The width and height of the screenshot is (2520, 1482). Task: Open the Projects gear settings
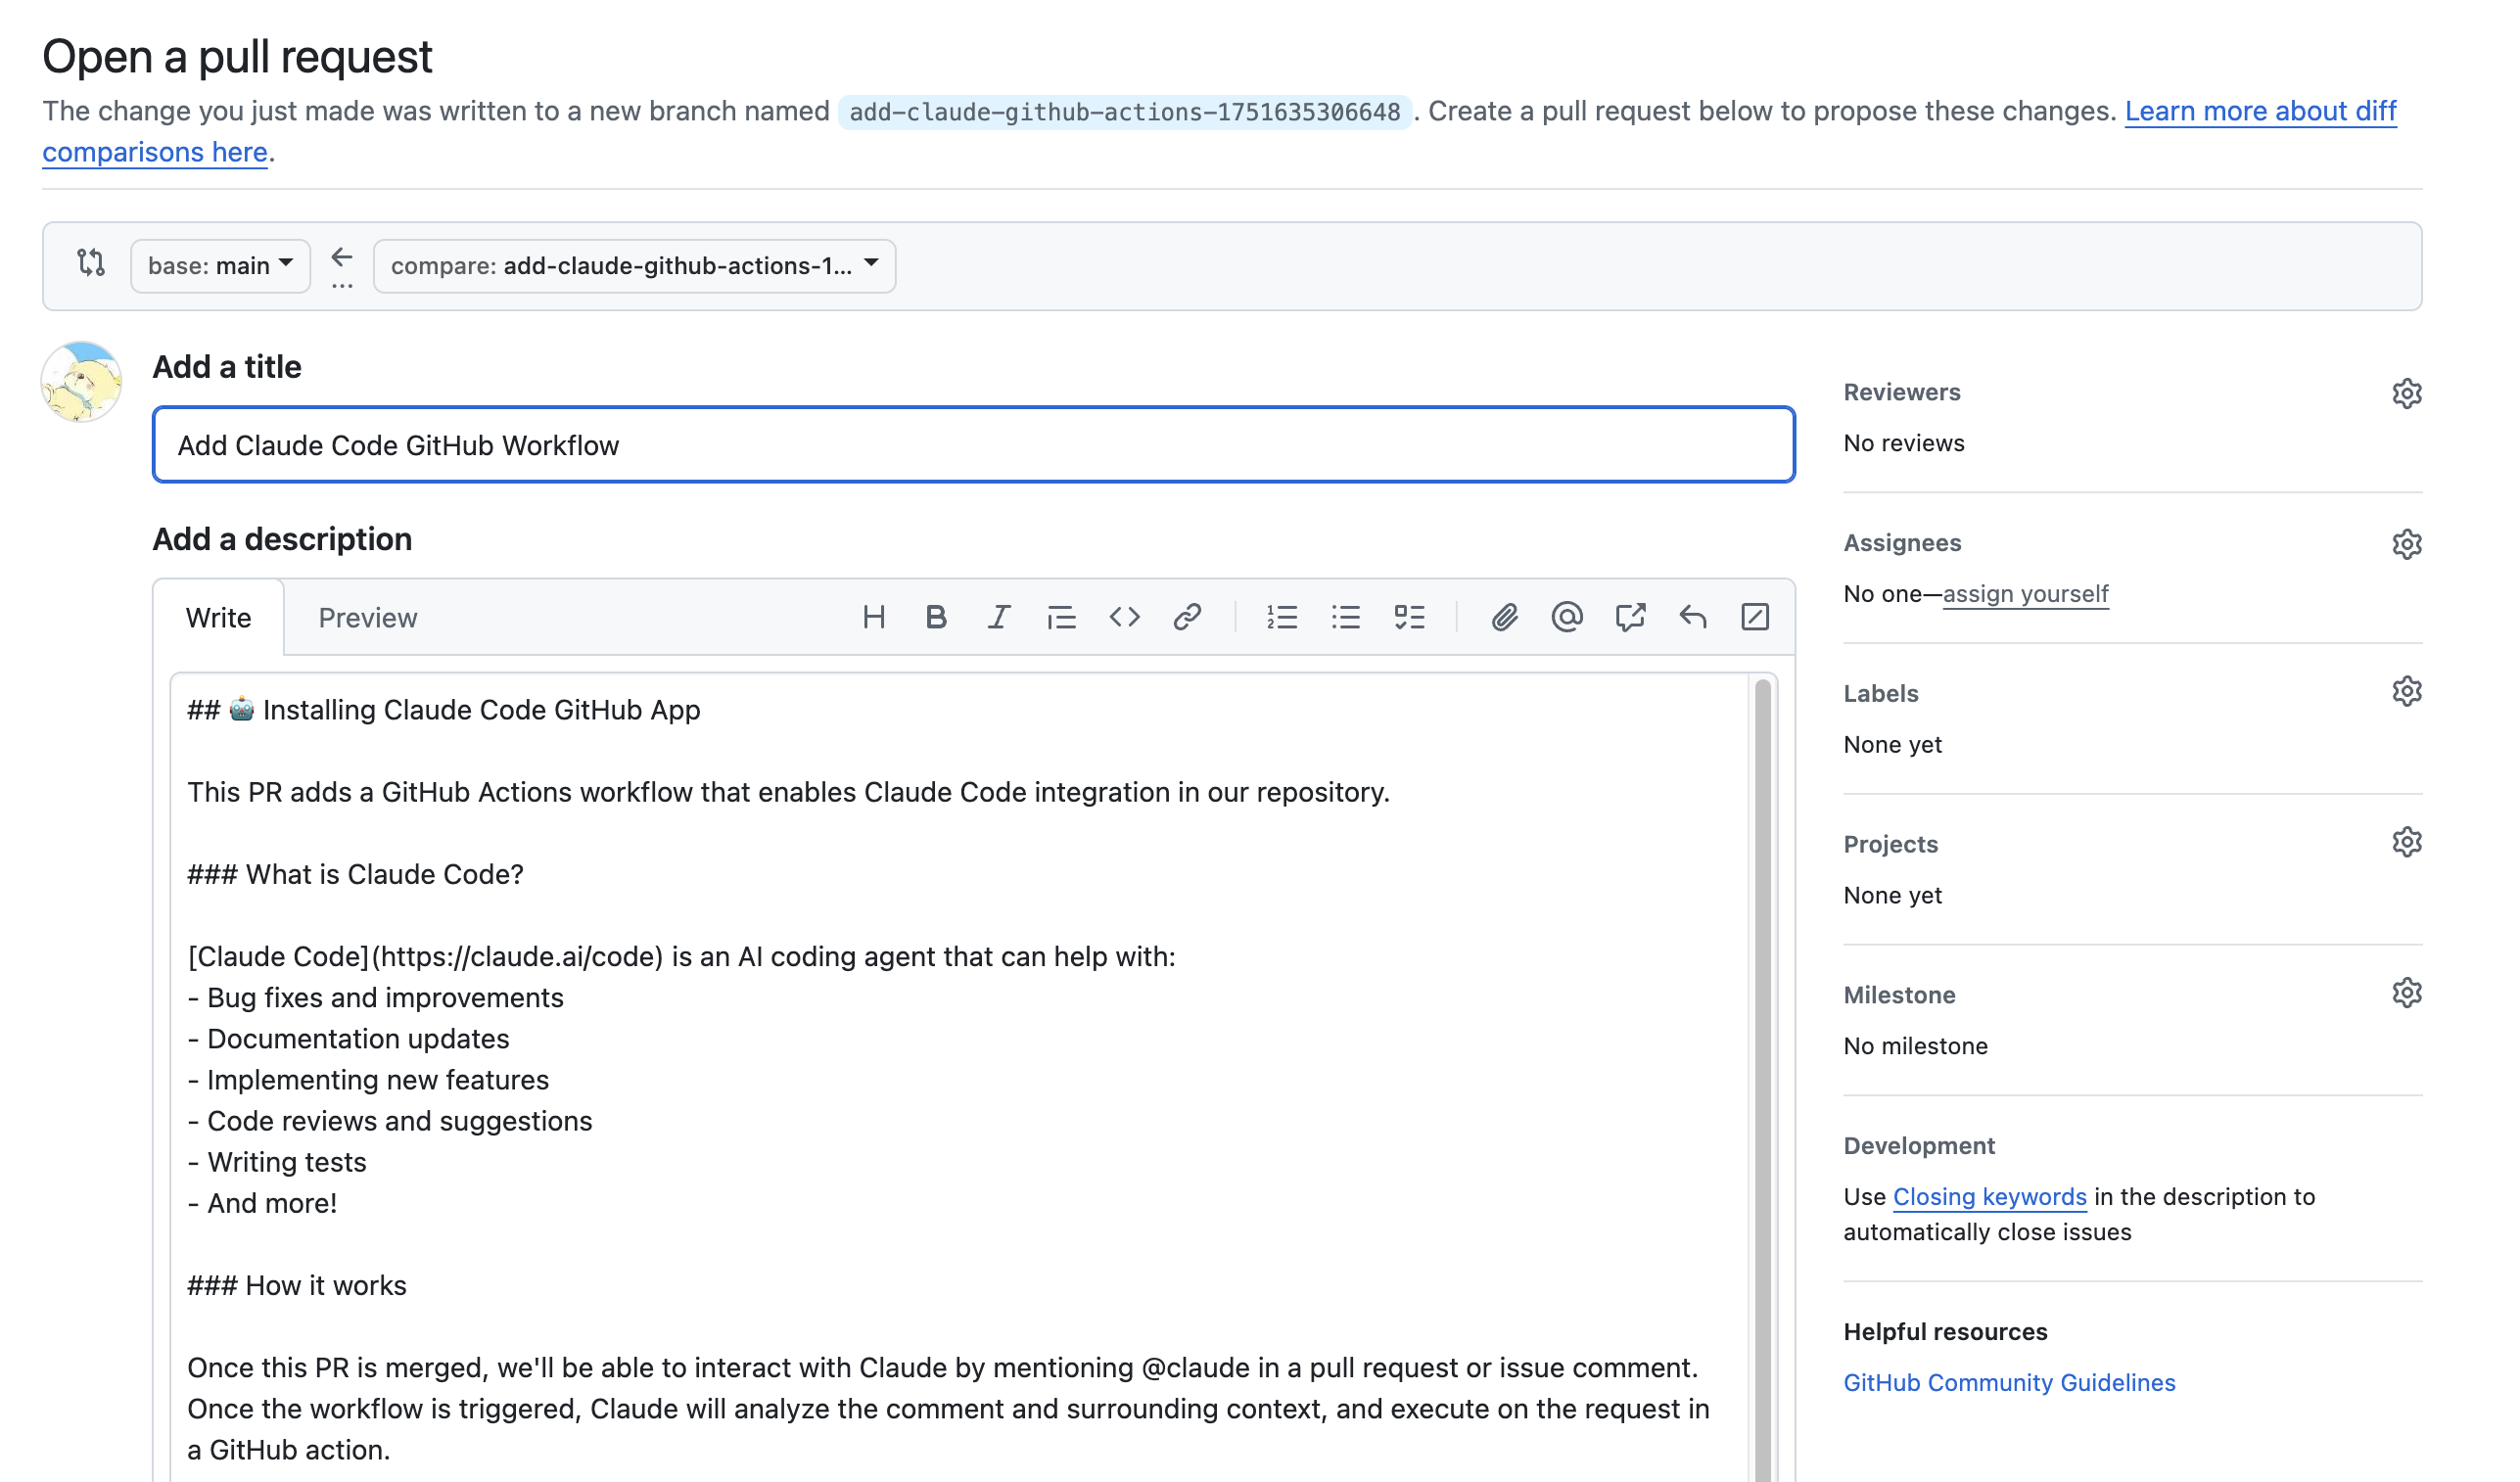[2407, 843]
